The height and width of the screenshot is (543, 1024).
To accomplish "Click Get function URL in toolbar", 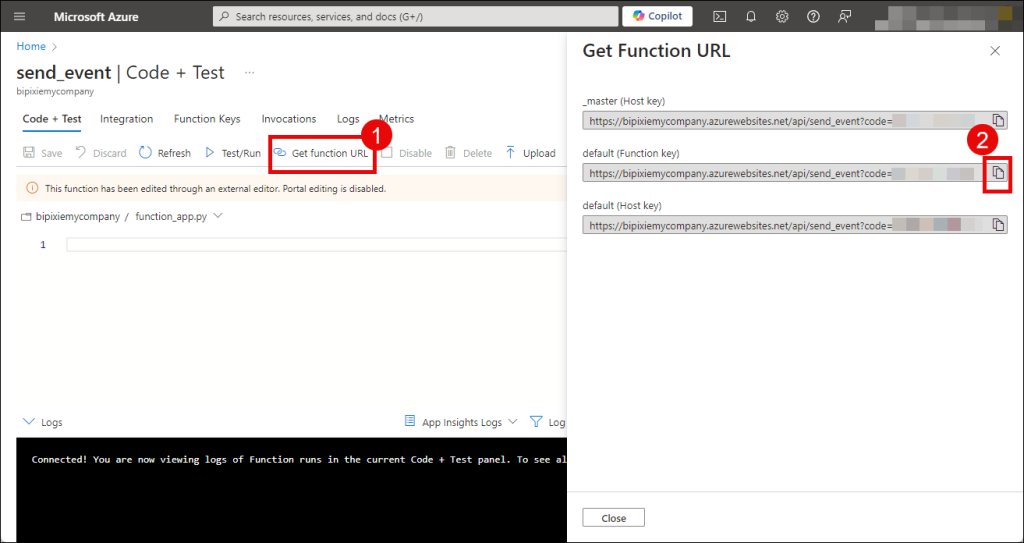I will click(x=321, y=153).
